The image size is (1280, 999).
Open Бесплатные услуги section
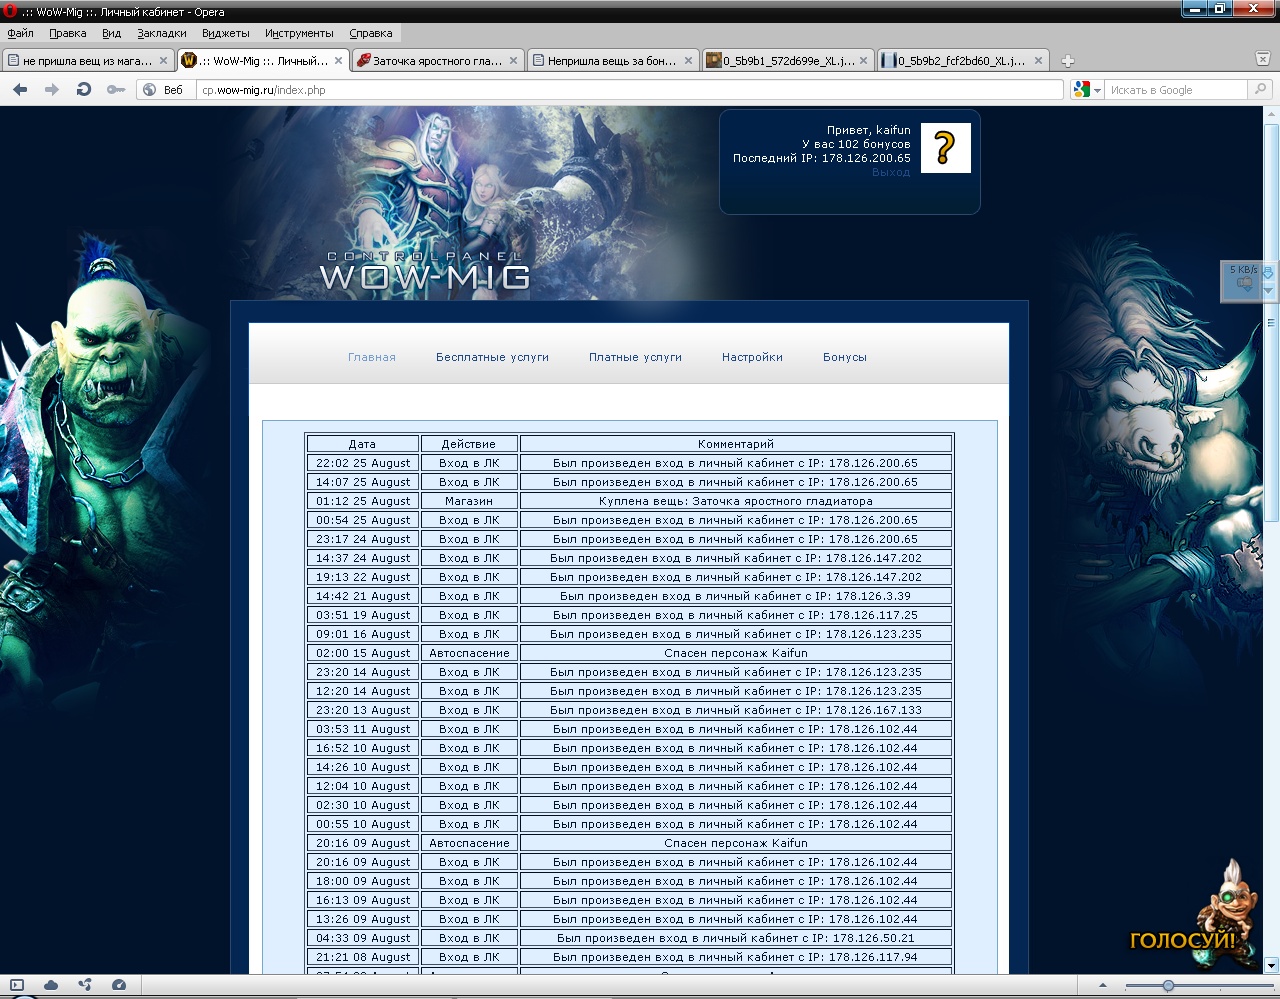492,357
